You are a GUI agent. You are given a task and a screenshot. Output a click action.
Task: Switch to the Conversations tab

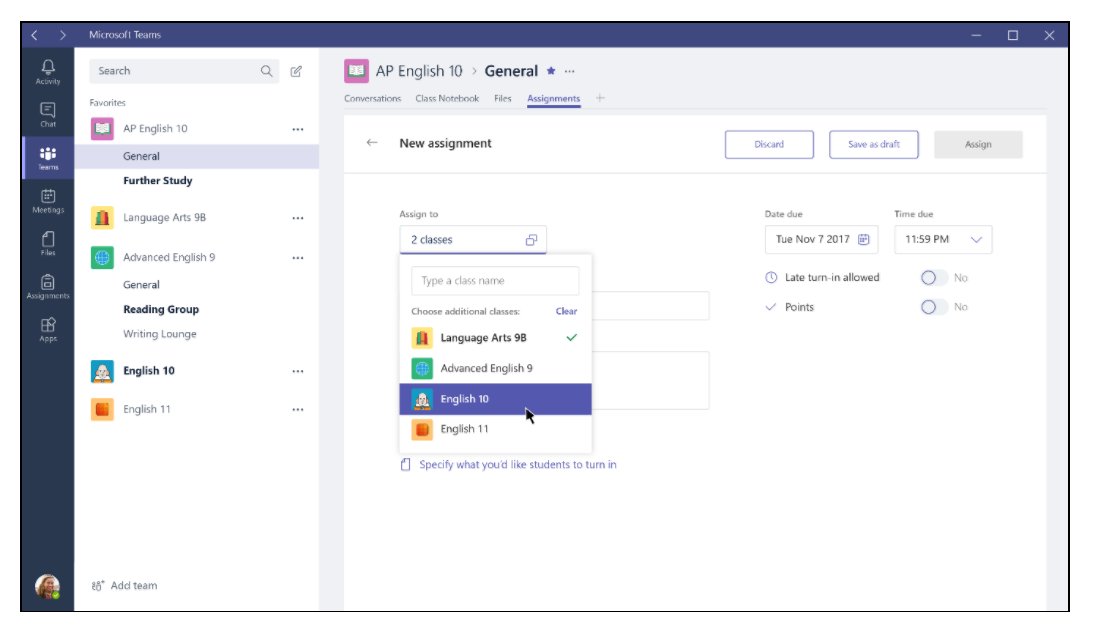(372, 98)
